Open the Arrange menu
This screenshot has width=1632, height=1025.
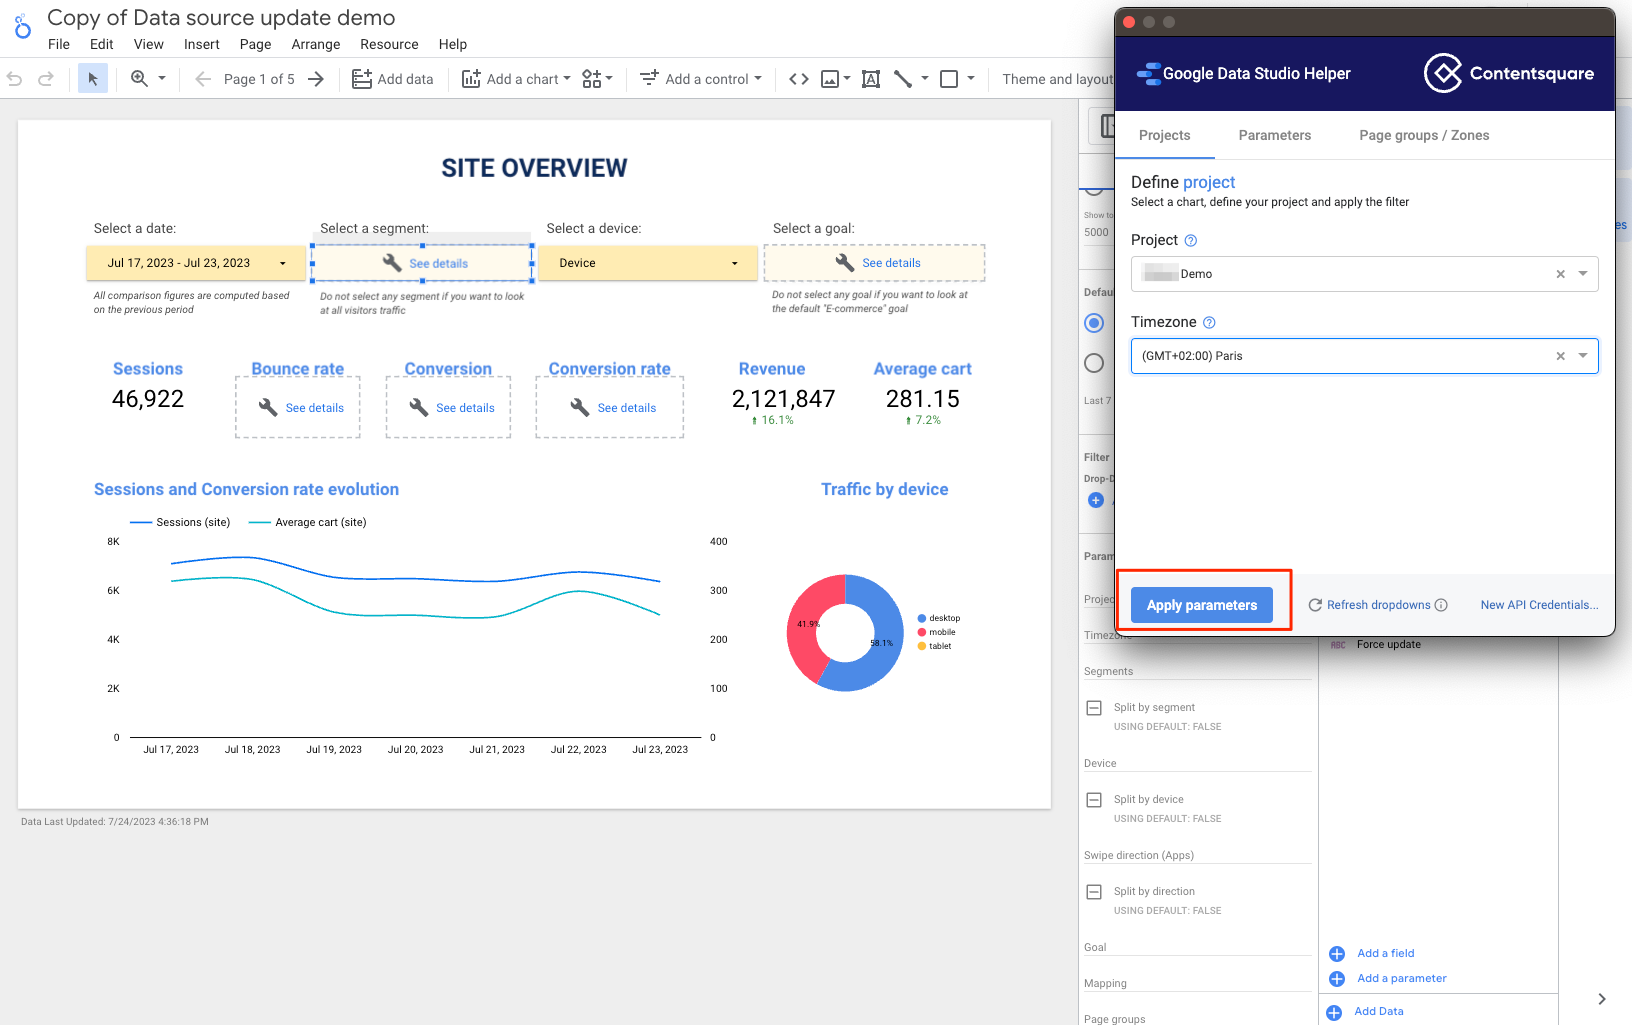(316, 44)
